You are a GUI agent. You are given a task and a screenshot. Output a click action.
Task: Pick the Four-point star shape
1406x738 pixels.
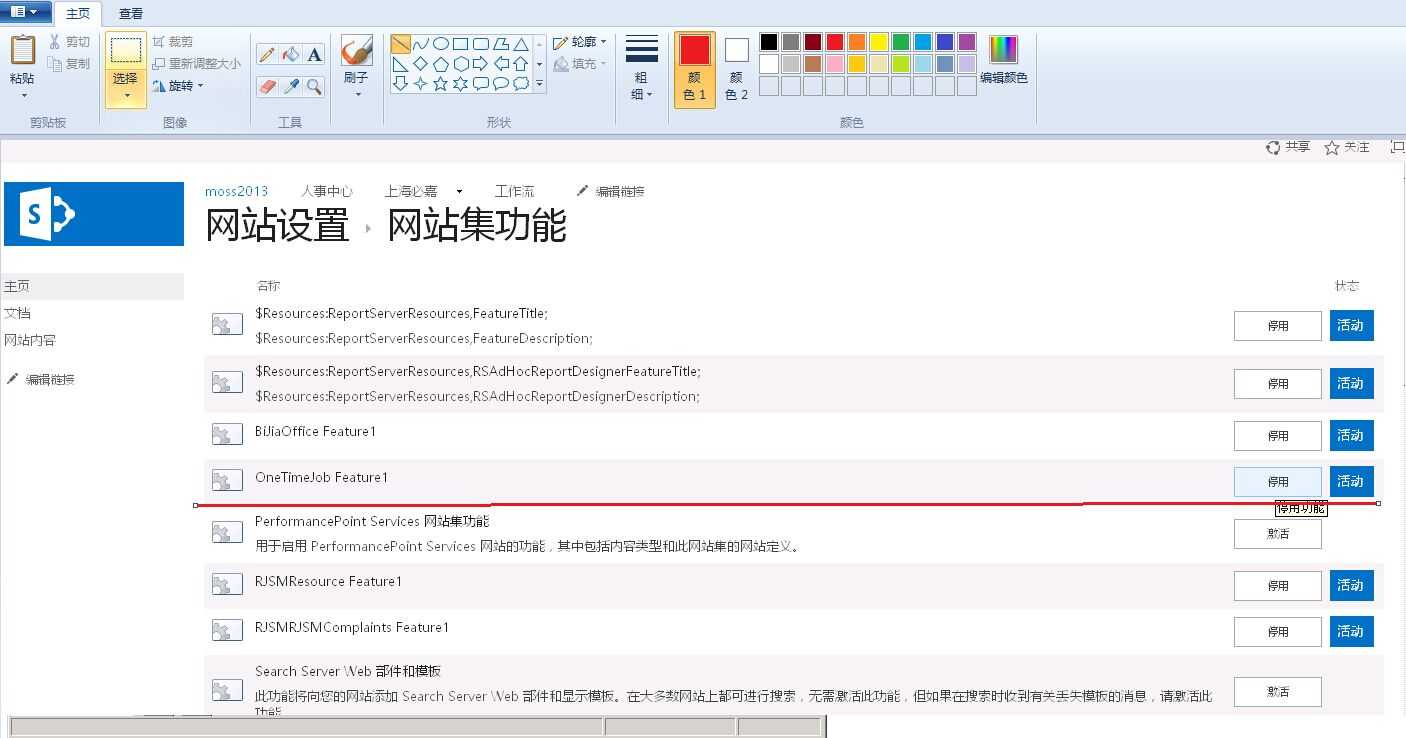[420, 84]
